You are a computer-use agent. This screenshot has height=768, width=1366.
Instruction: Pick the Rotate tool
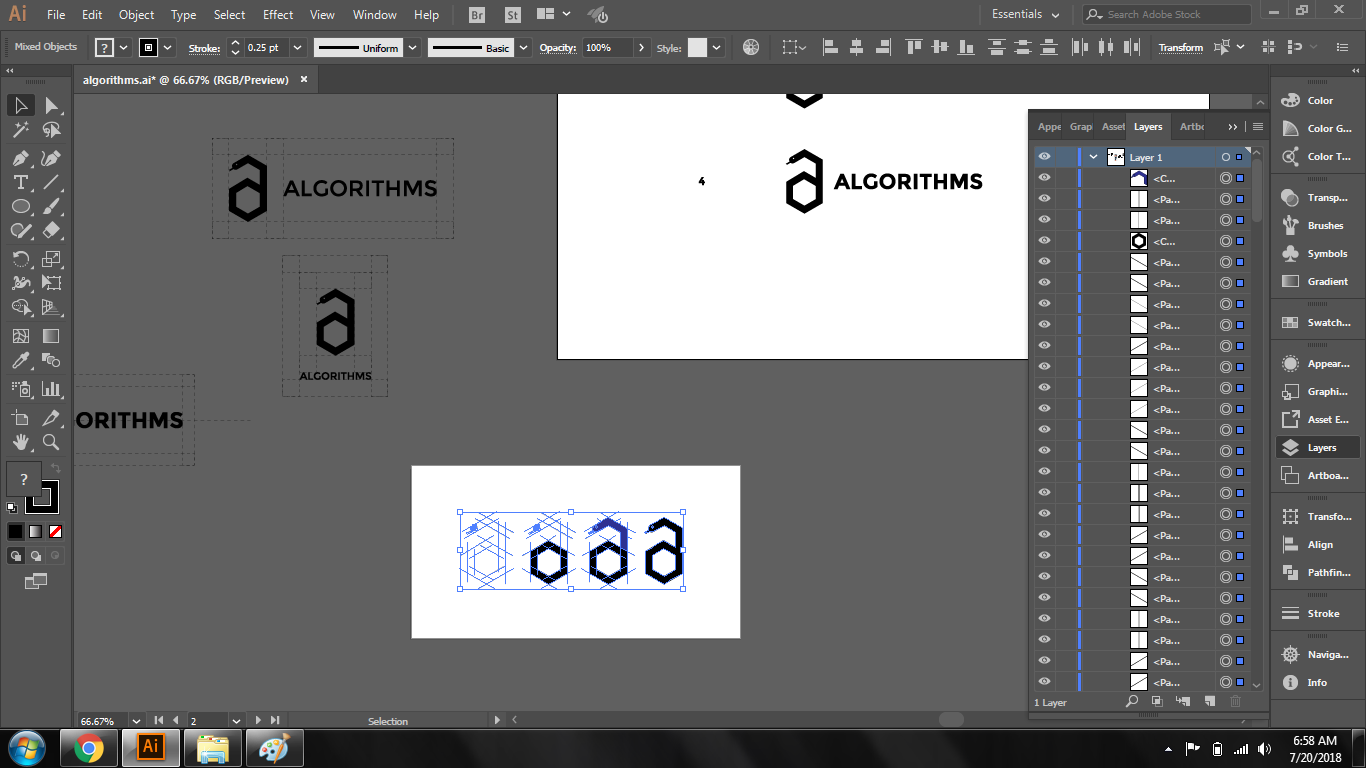[20, 259]
